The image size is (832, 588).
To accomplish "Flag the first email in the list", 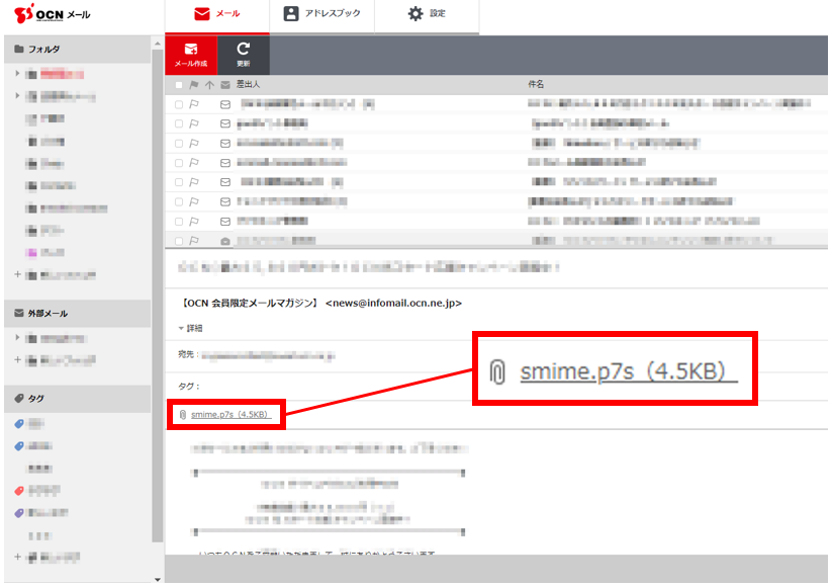I will (194, 104).
